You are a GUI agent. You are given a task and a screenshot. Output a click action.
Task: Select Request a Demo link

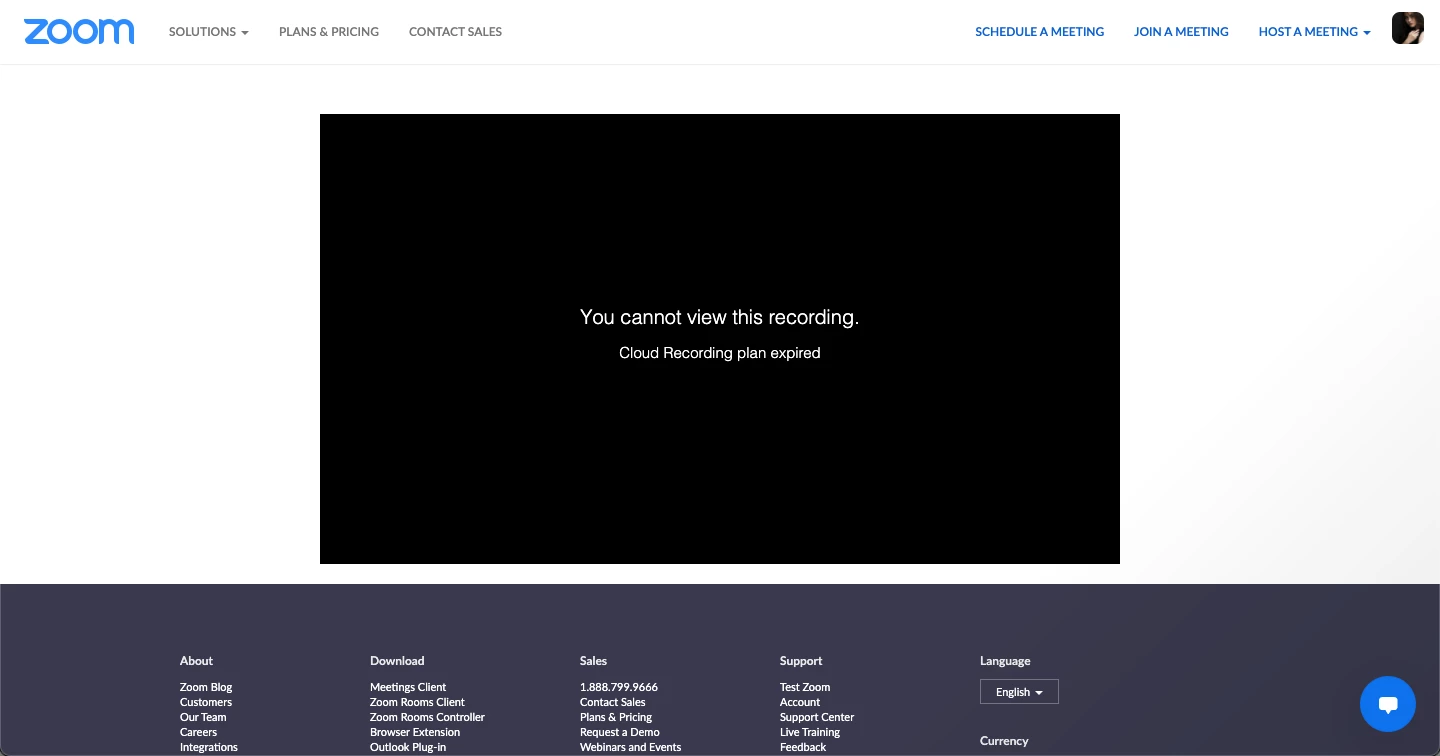click(620, 732)
